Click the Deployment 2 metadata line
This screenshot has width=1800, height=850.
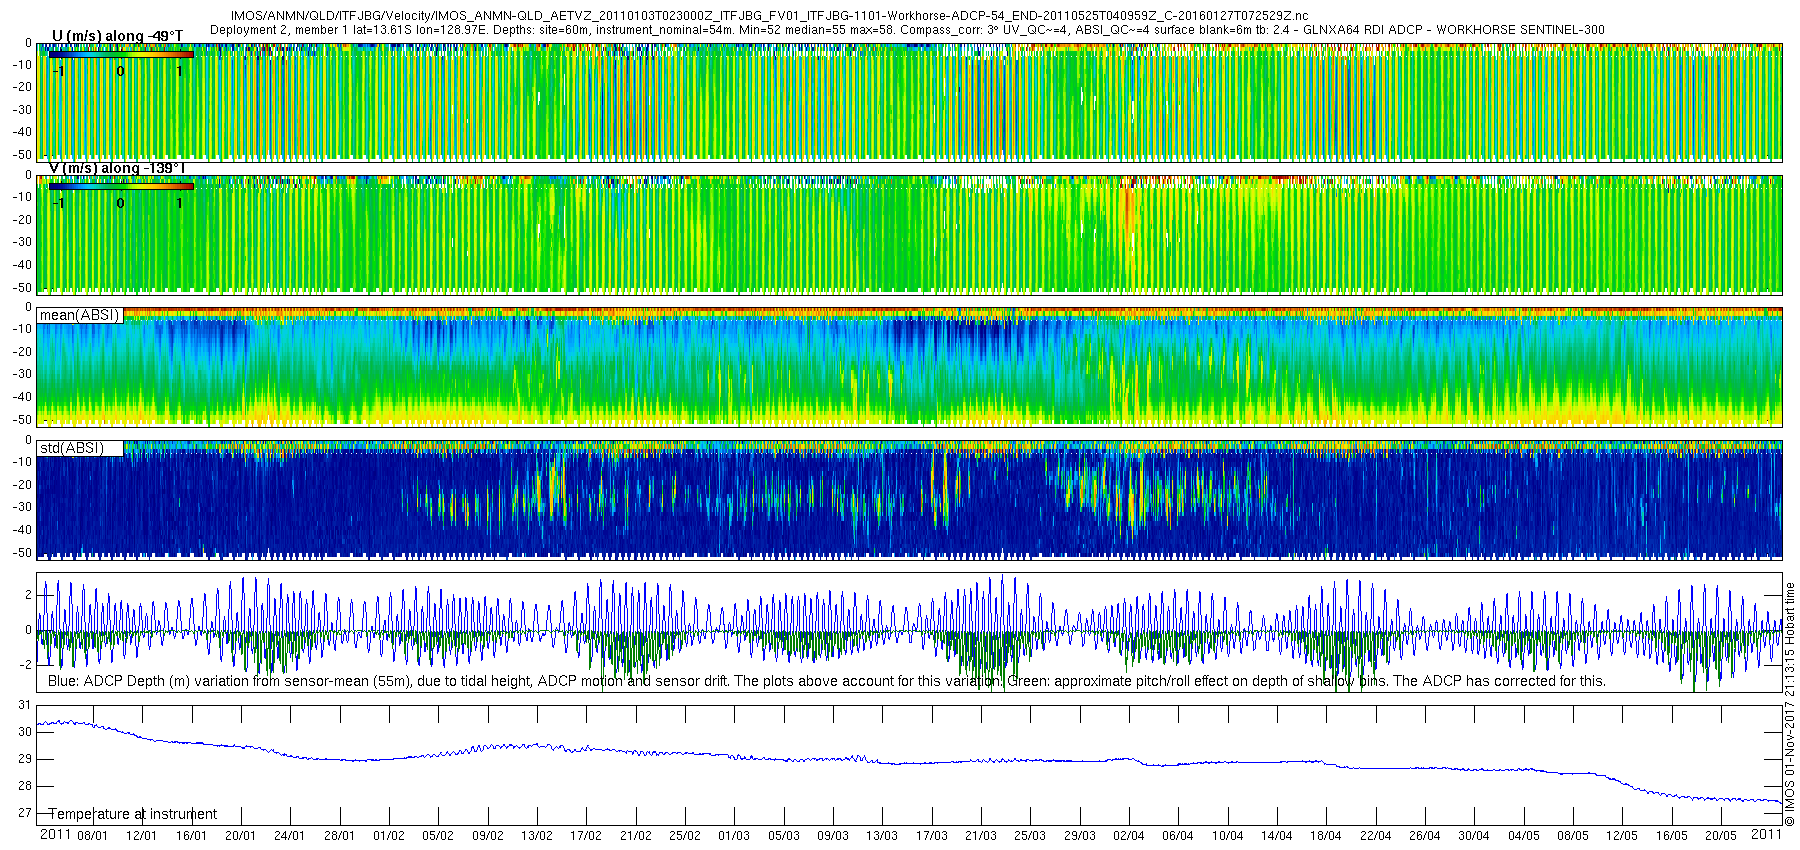click(906, 30)
